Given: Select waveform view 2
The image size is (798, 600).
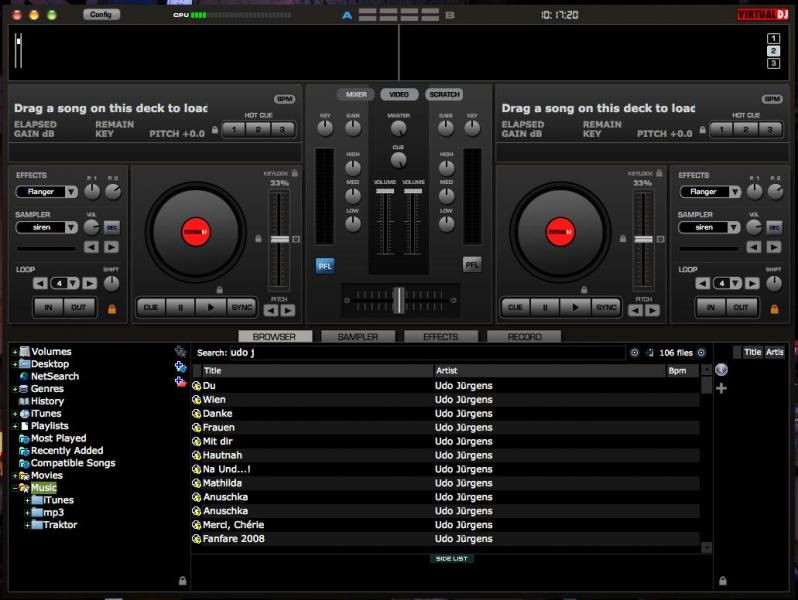Looking at the screenshot, I should pyautogui.click(x=773, y=51).
